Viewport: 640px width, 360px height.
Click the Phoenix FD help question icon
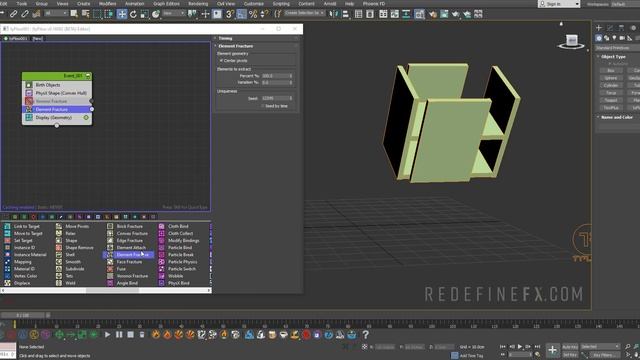coord(366,335)
